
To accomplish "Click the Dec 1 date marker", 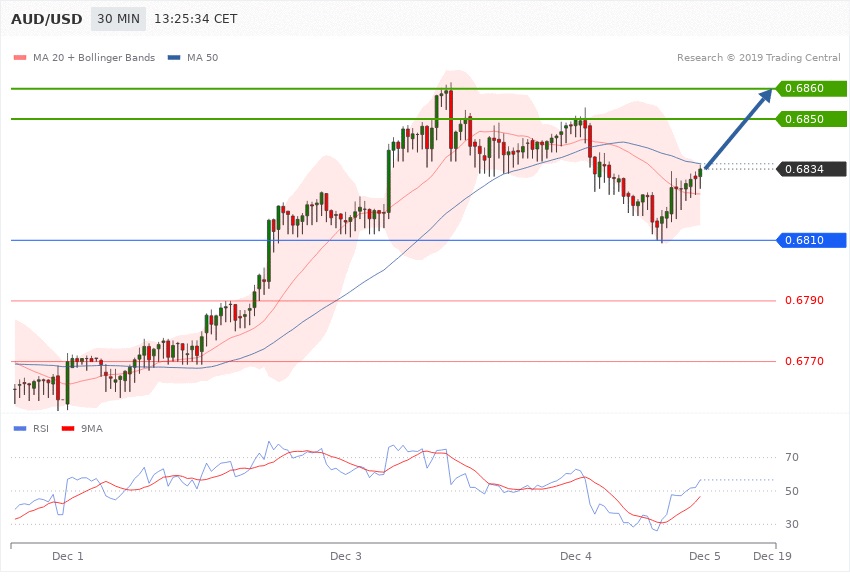I will pos(68,555).
